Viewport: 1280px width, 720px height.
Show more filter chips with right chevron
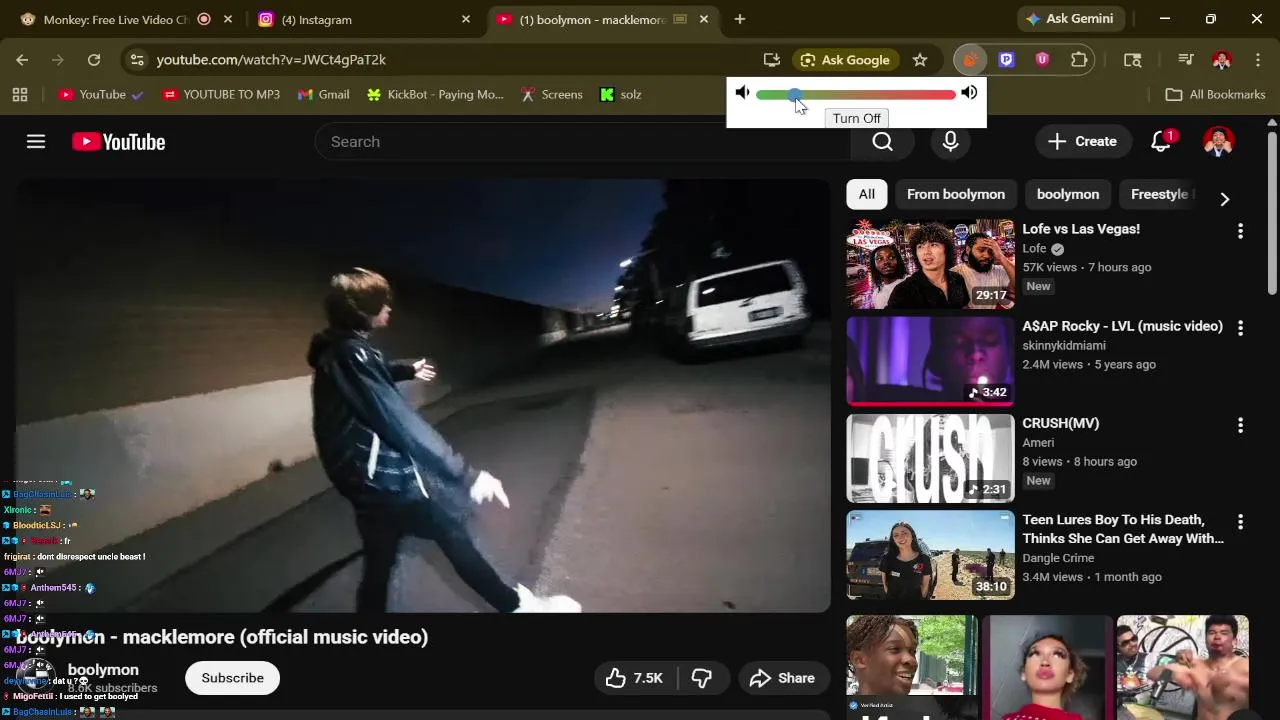(x=1224, y=198)
